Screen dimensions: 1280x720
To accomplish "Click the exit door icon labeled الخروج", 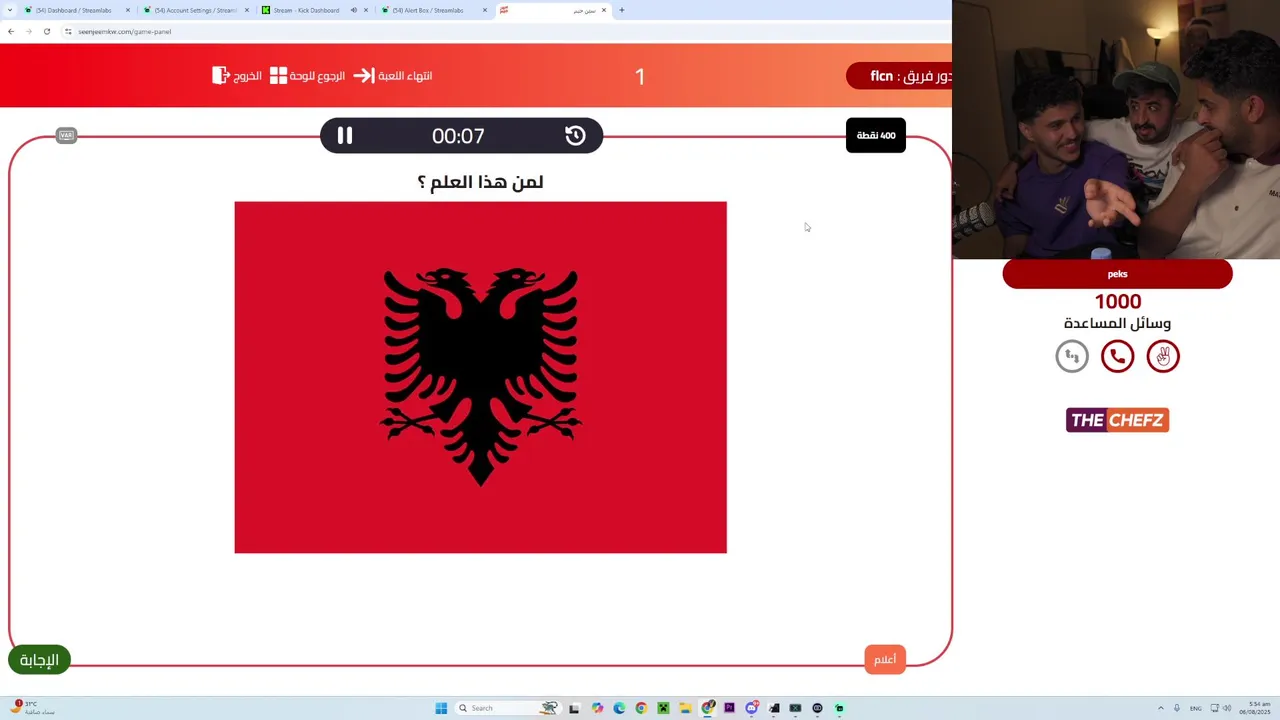I will pyautogui.click(x=221, y=75).
